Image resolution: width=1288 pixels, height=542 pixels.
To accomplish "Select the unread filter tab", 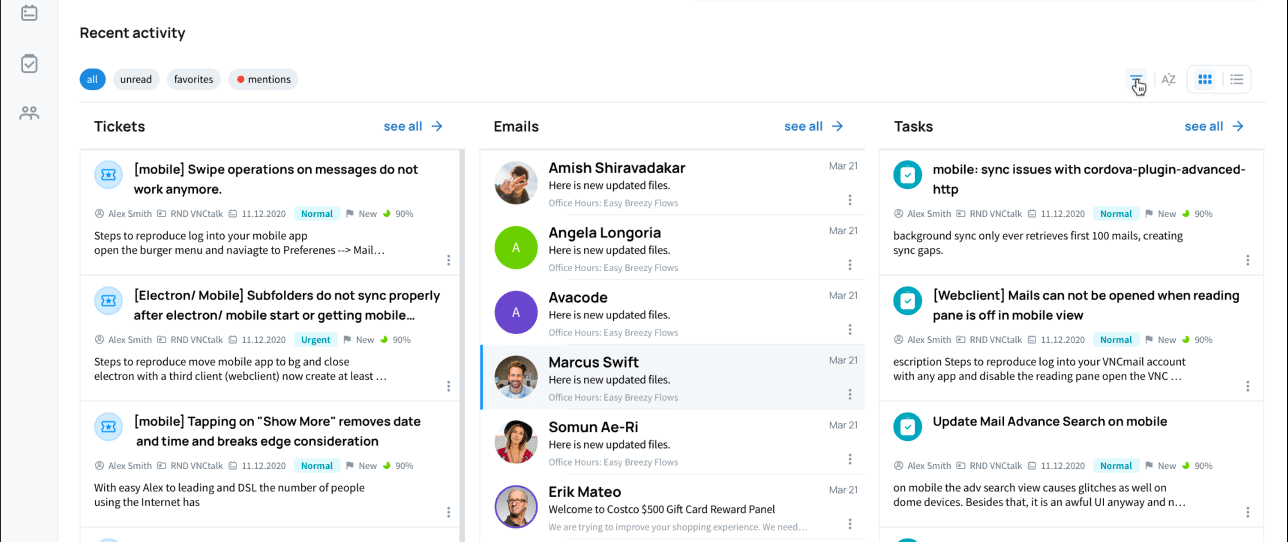I will pyautogui.click(x=136, y=80).
